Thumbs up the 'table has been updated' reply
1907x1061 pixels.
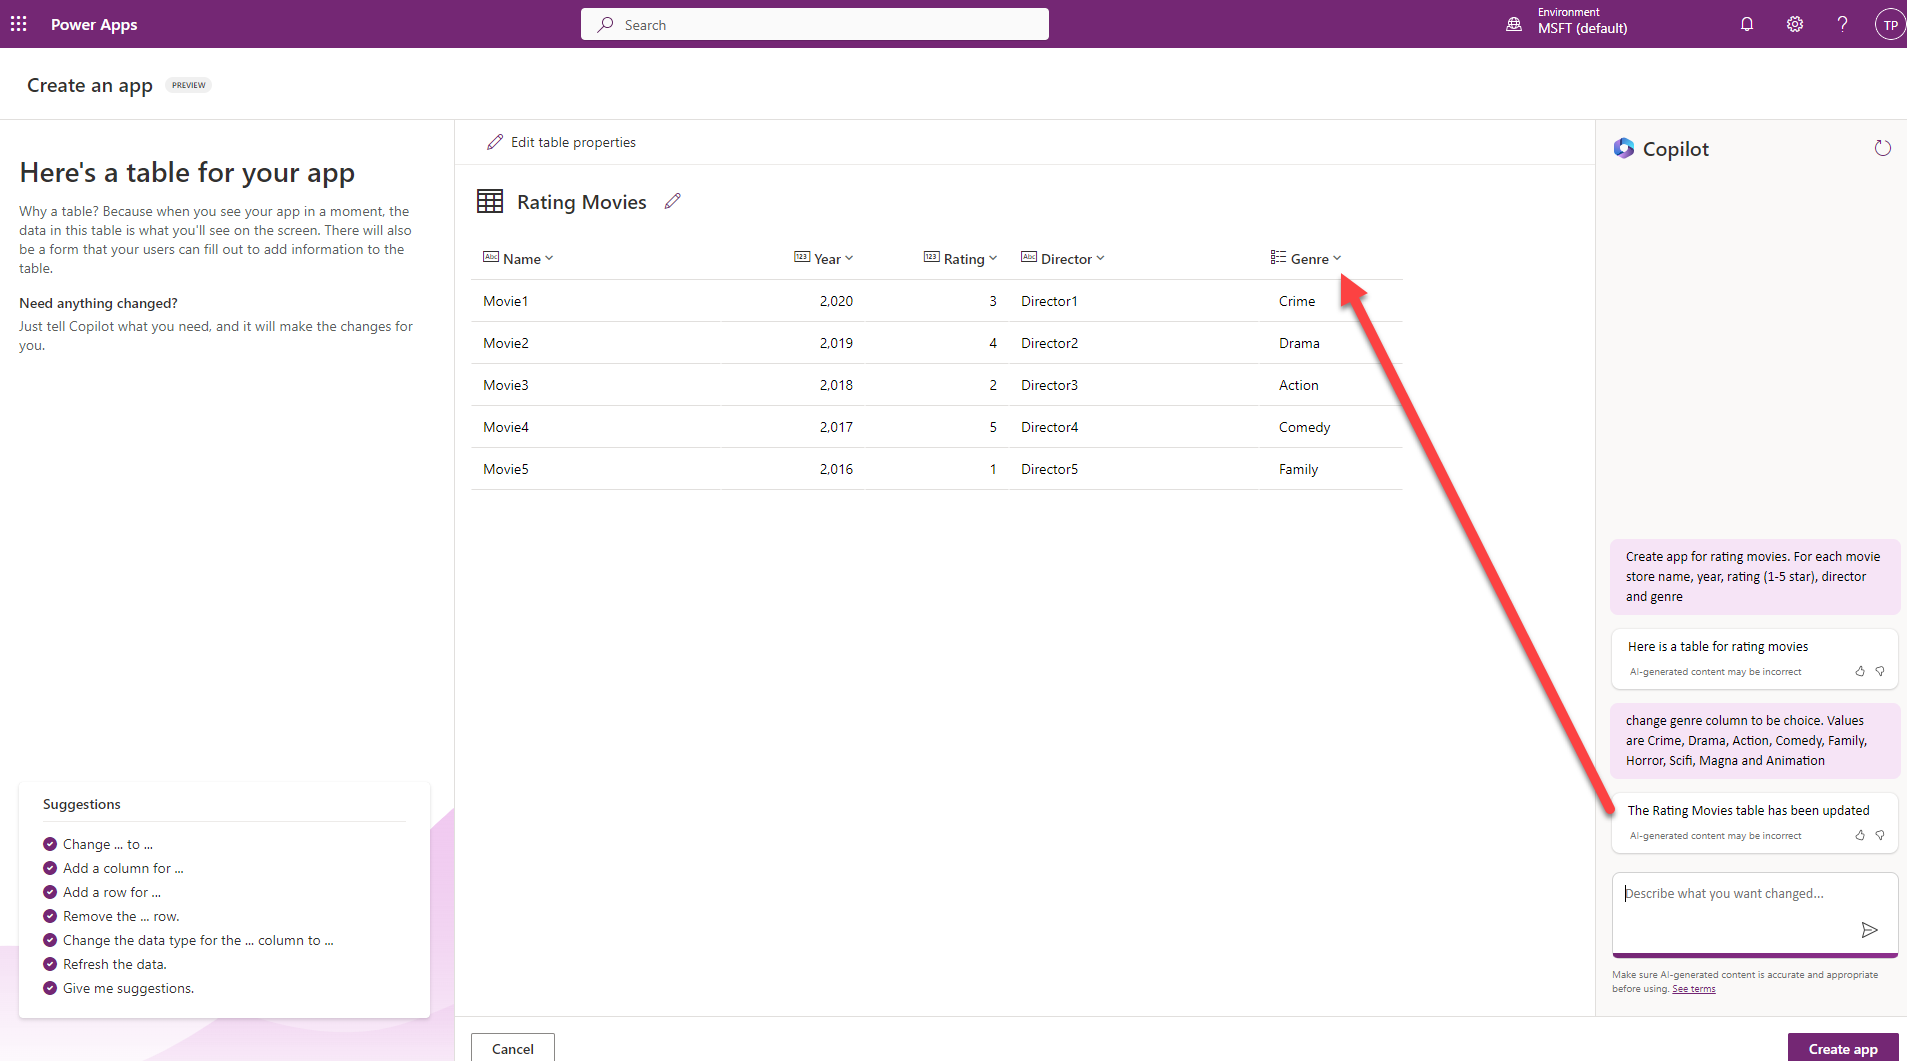point(1859,835)
